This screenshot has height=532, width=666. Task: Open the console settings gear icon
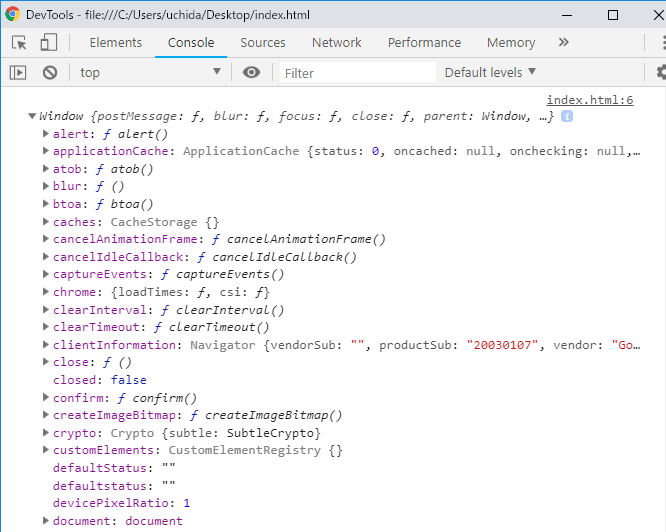click(661, 72)
